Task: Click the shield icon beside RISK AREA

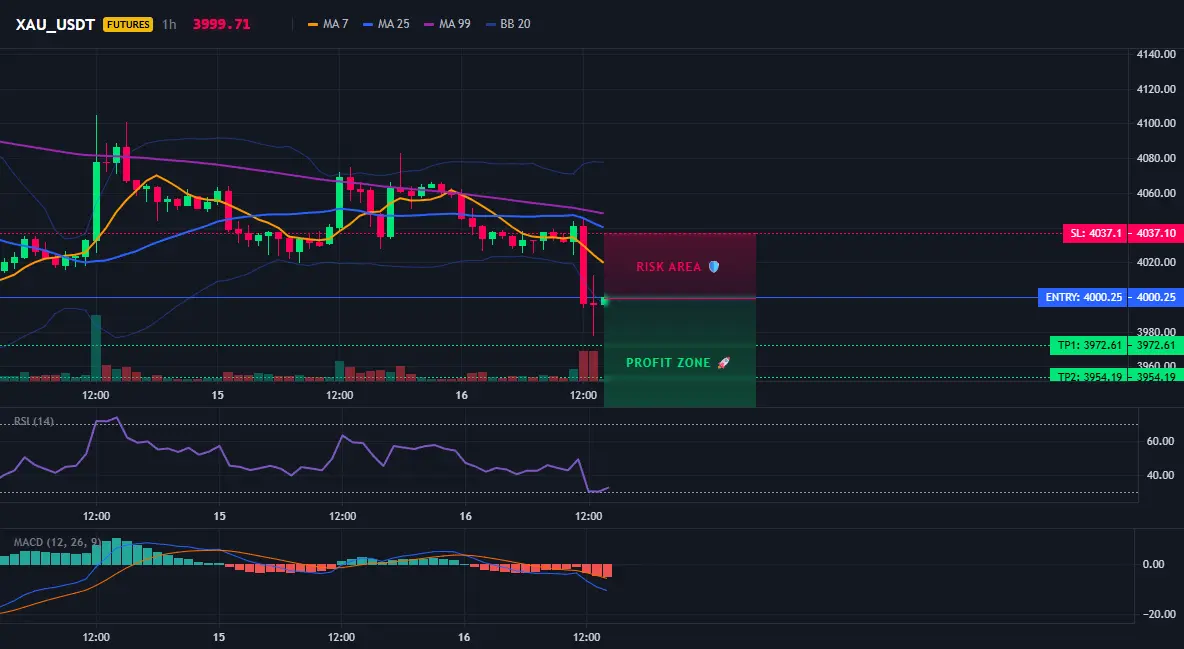Action: coord(714,267)
